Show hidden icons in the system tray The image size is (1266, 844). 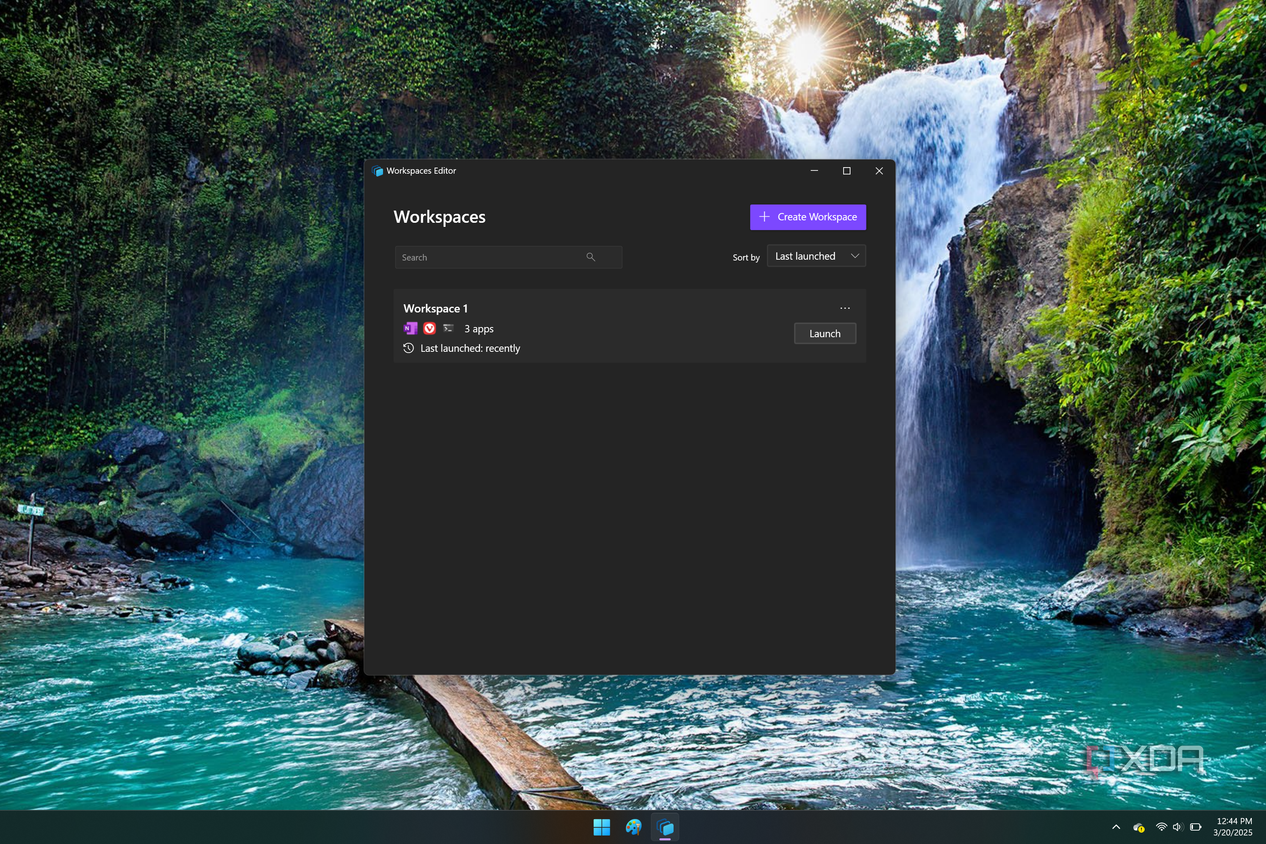[1116, 827]
